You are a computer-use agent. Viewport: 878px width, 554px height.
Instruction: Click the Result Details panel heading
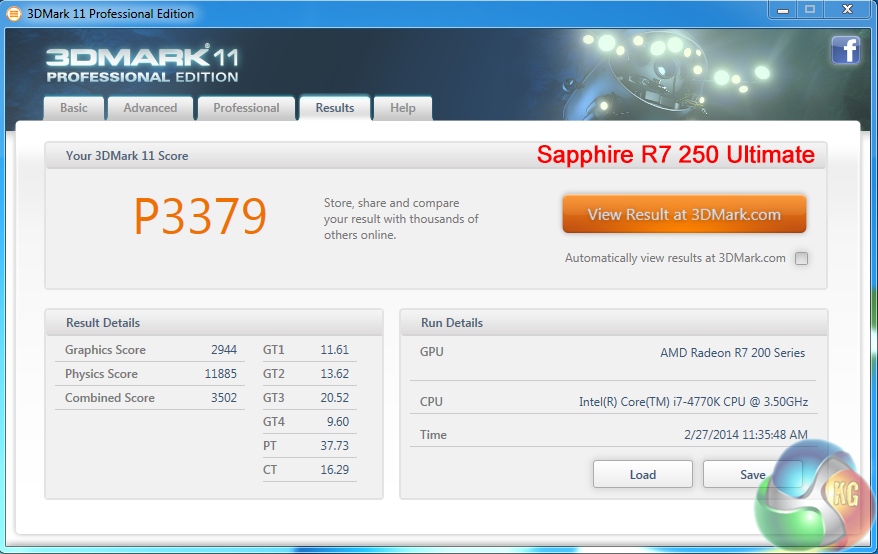(103, 323)
